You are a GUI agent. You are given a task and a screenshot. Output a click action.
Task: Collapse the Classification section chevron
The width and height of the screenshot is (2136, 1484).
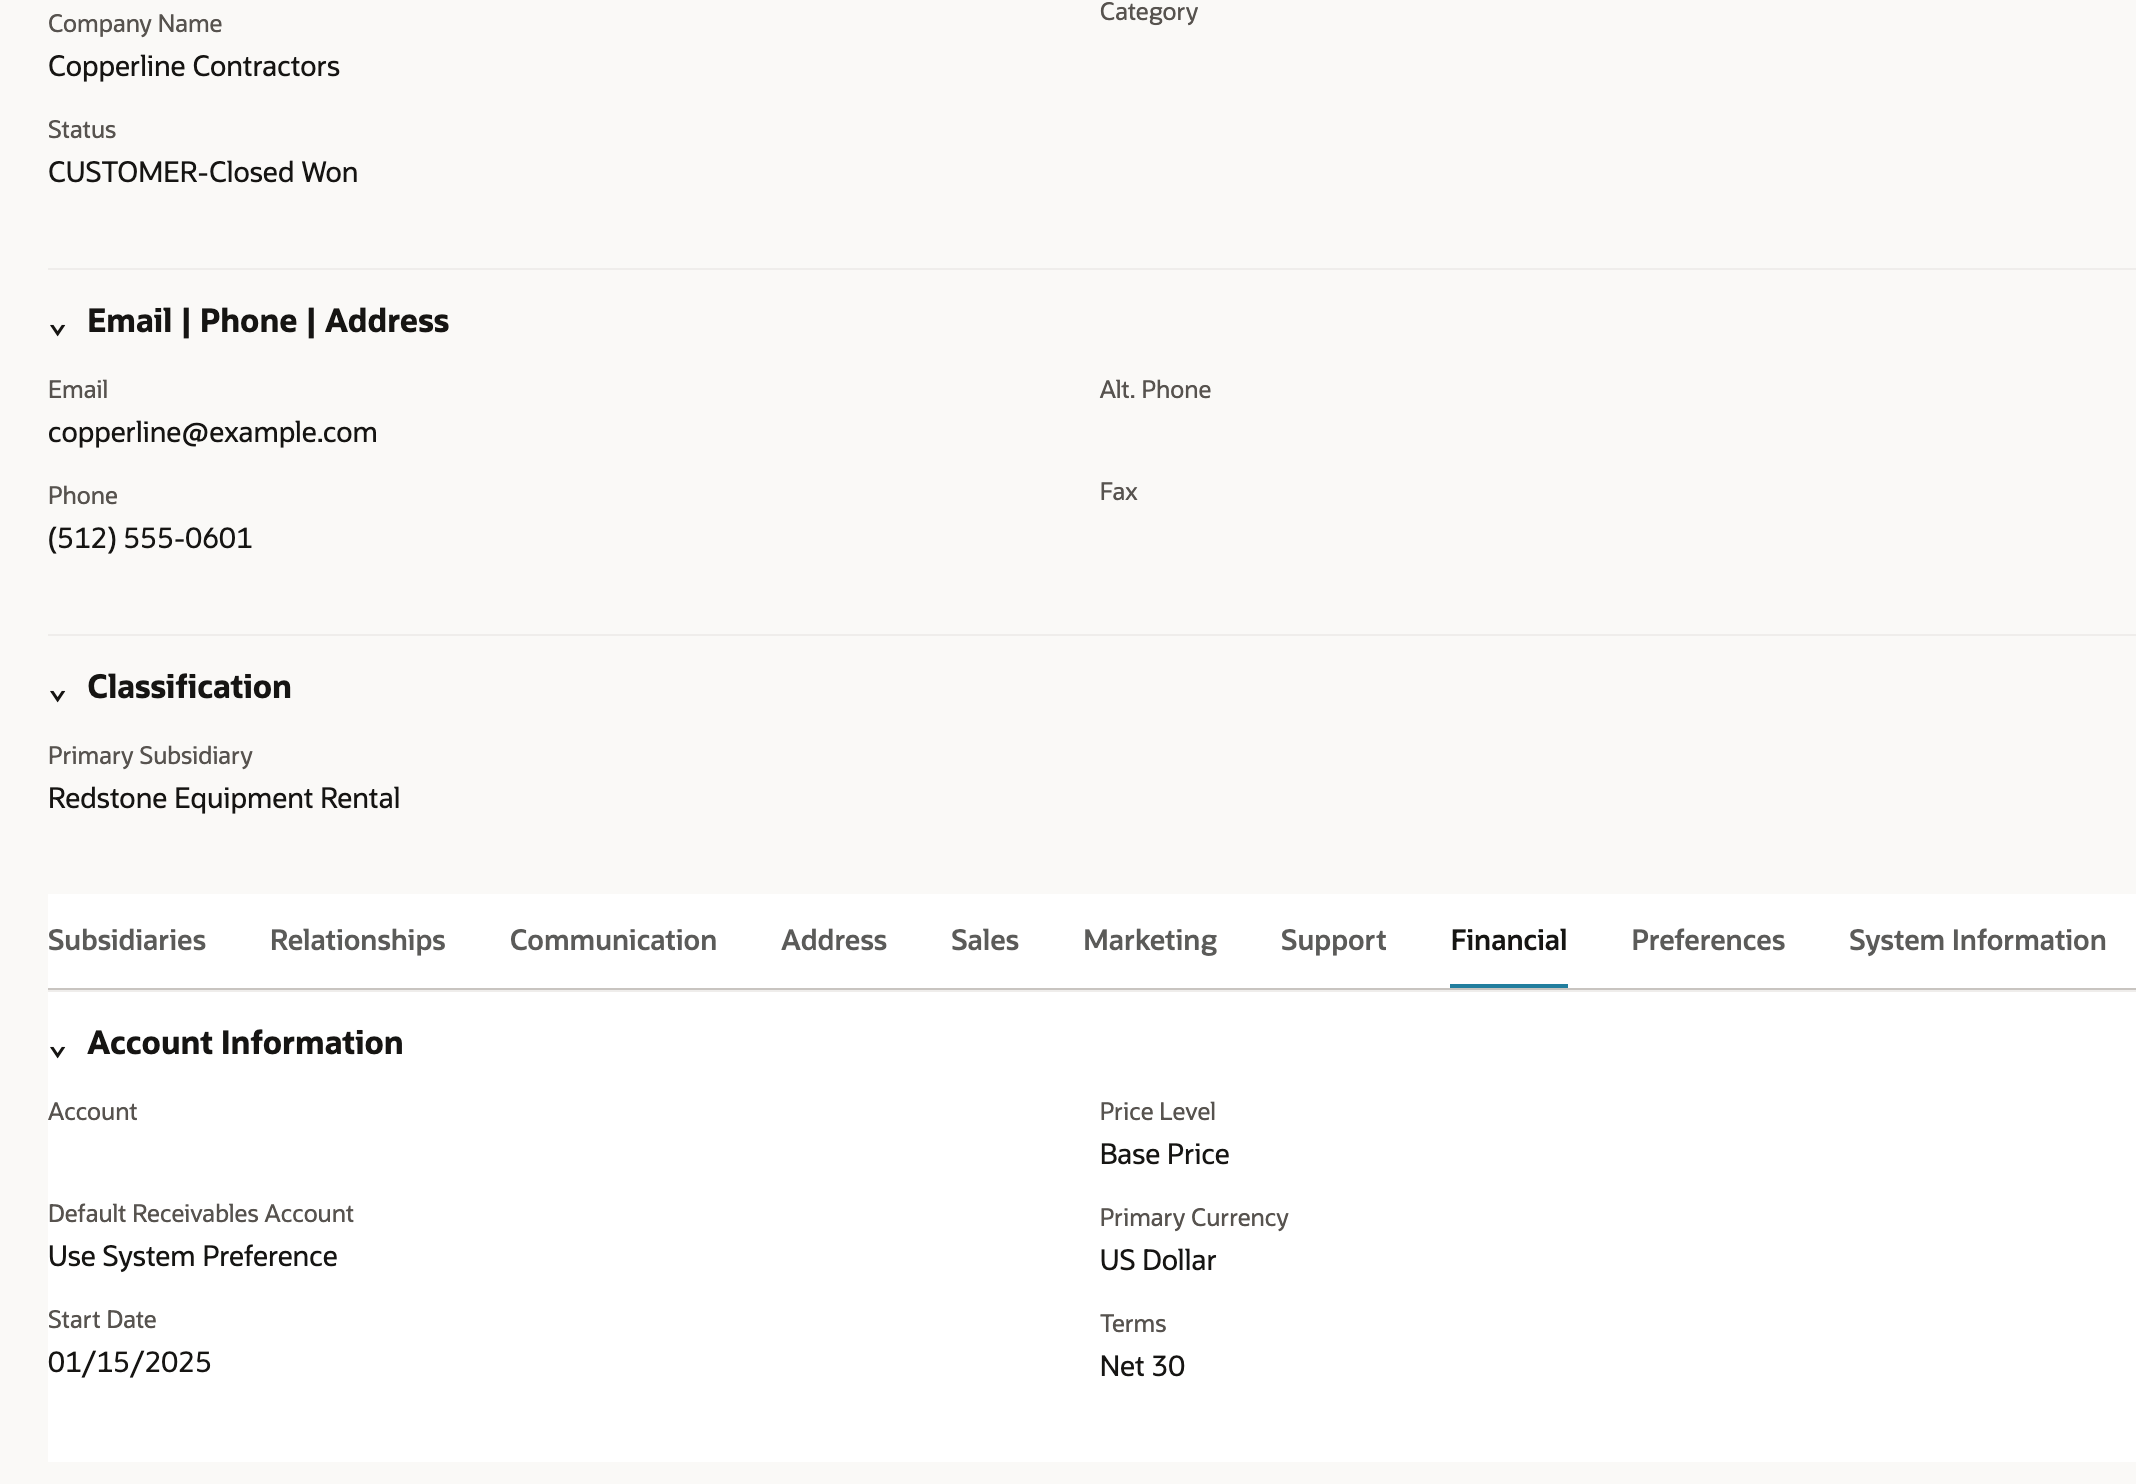click(58, 694)
